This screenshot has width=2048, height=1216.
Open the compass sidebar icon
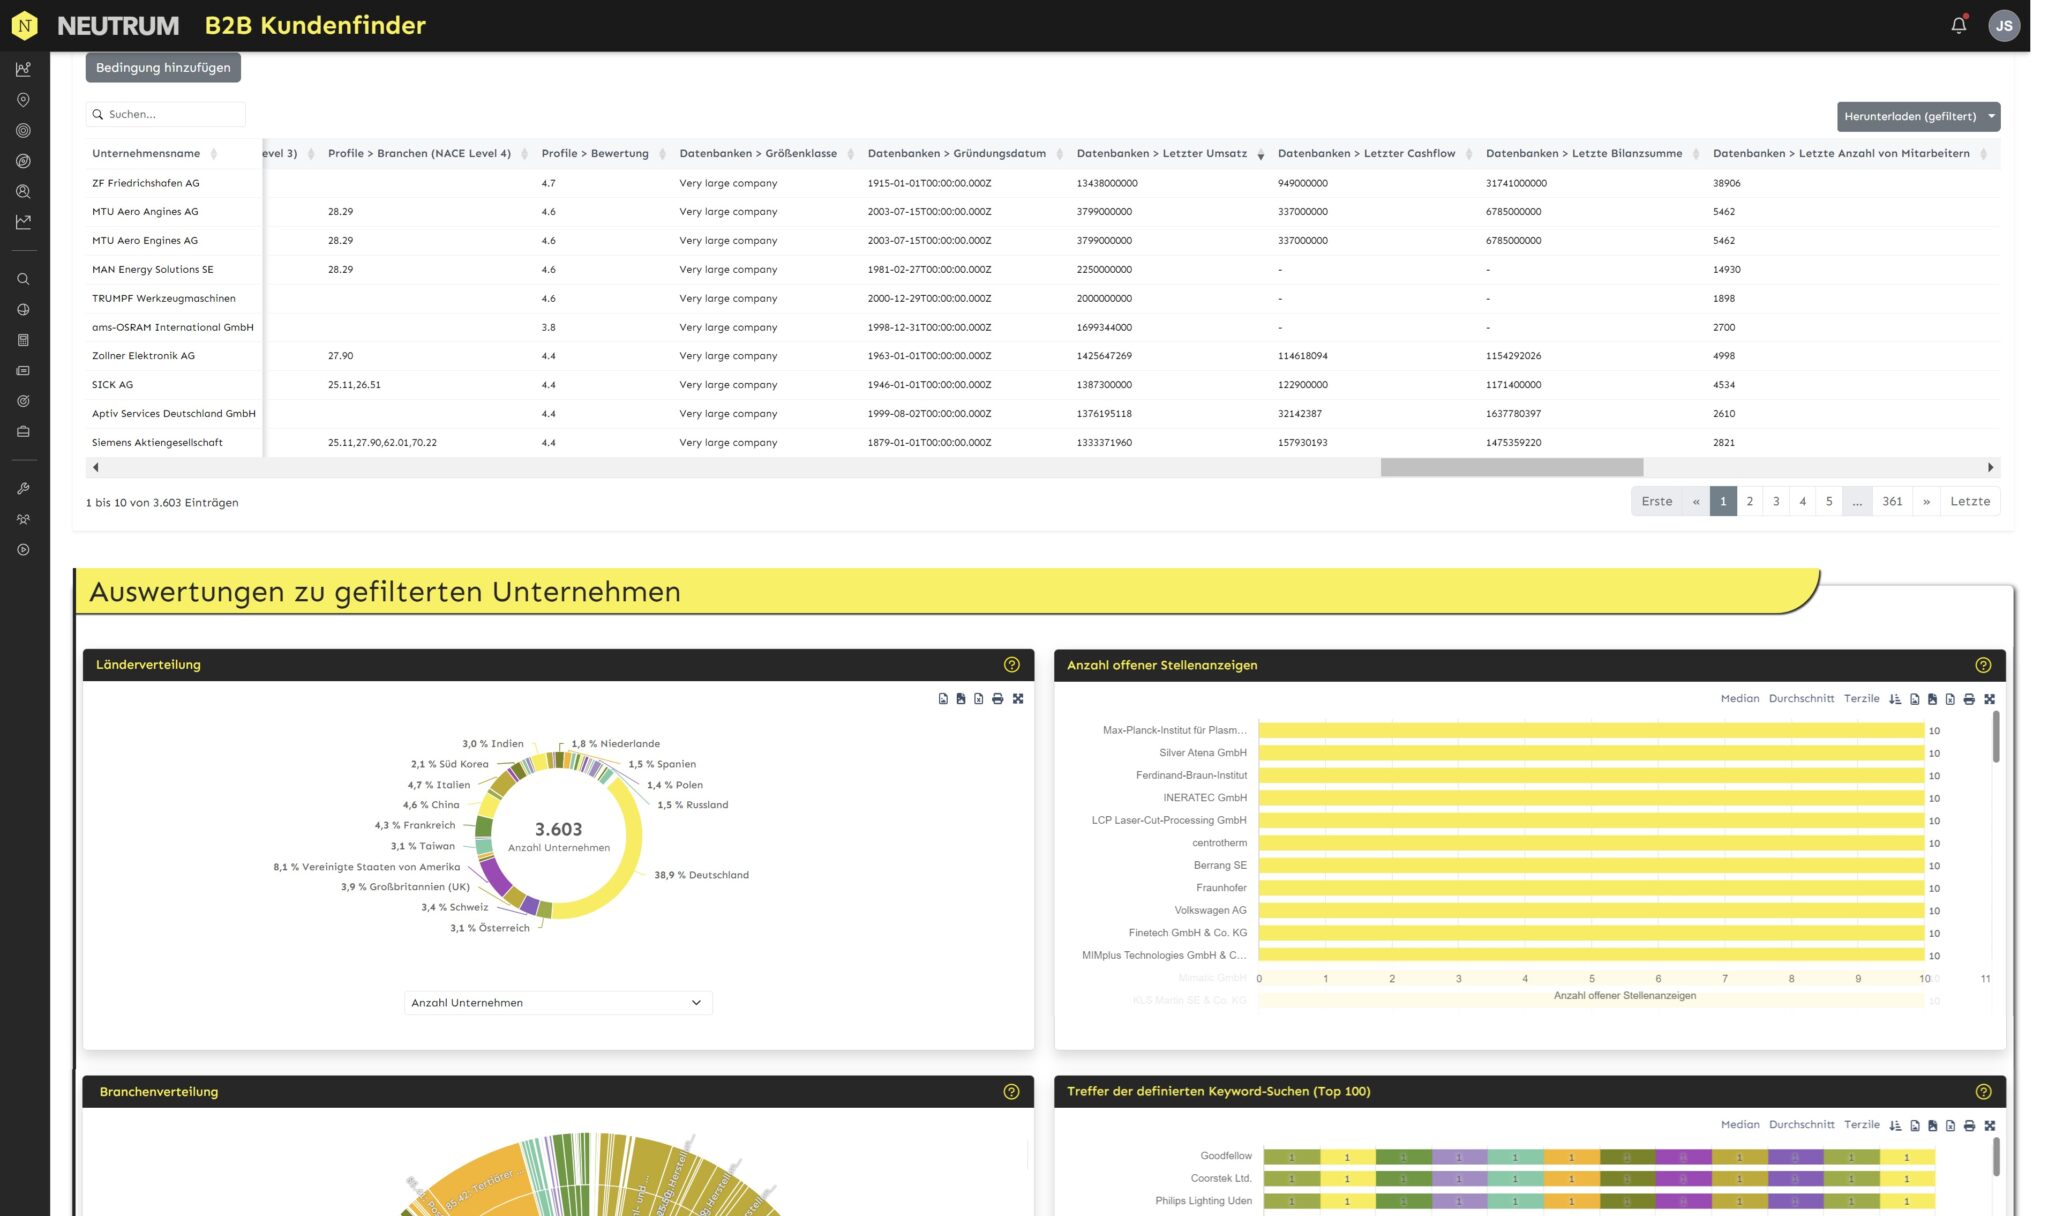[23, 161]
